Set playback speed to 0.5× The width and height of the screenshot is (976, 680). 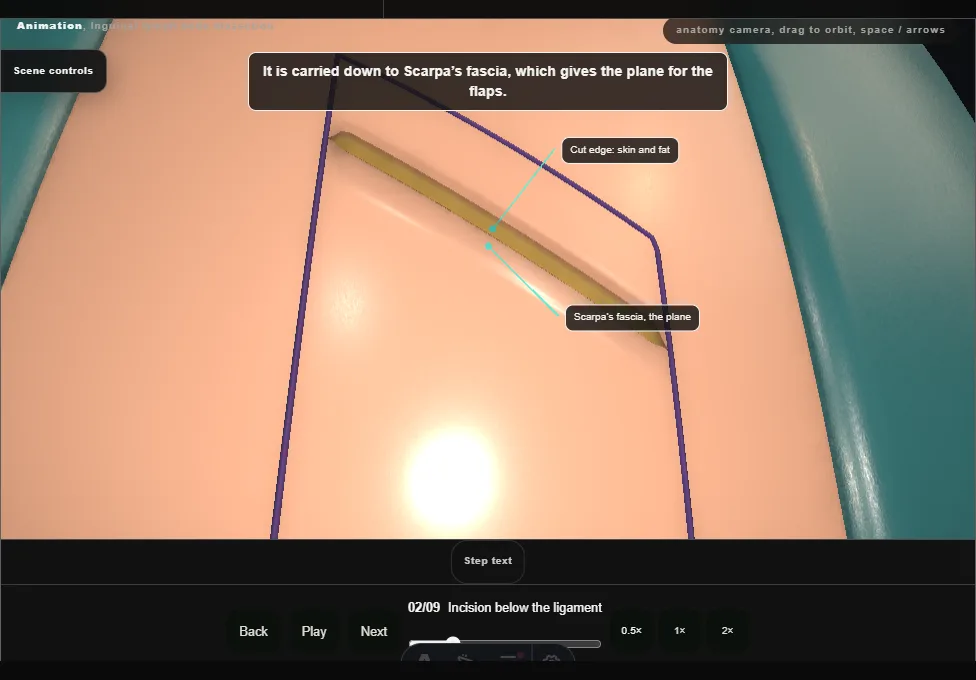click(x=631, y=631)
